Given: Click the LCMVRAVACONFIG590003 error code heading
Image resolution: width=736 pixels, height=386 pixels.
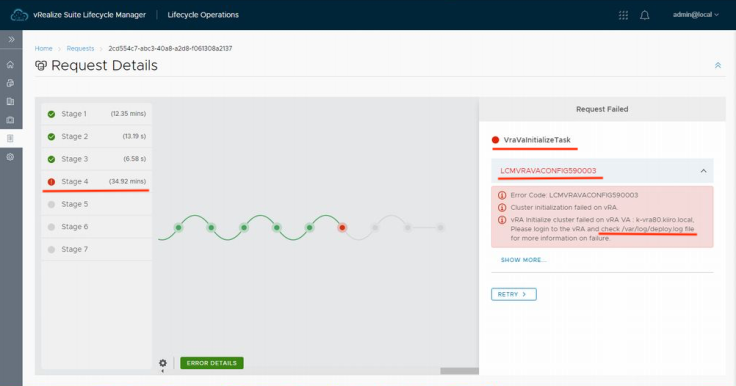Looking at the screenshot, I should pos(548,170).
